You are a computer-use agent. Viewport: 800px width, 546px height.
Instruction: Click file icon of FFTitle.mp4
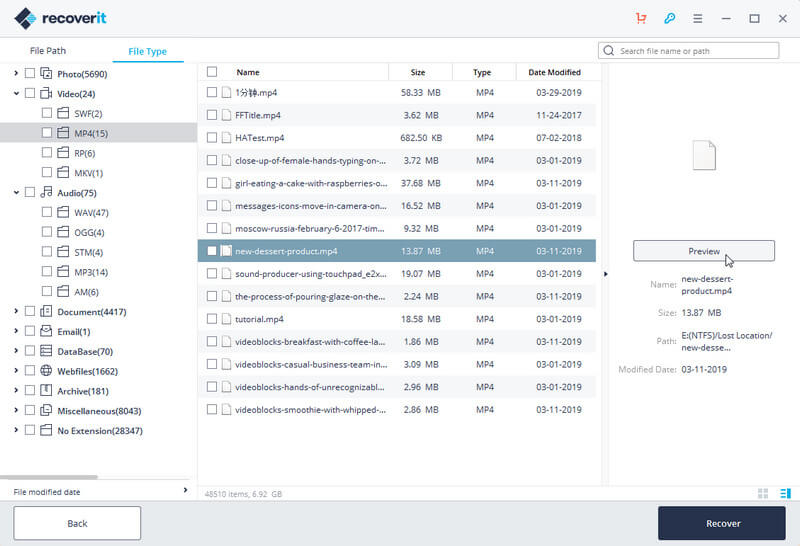[x=227, y=115]
